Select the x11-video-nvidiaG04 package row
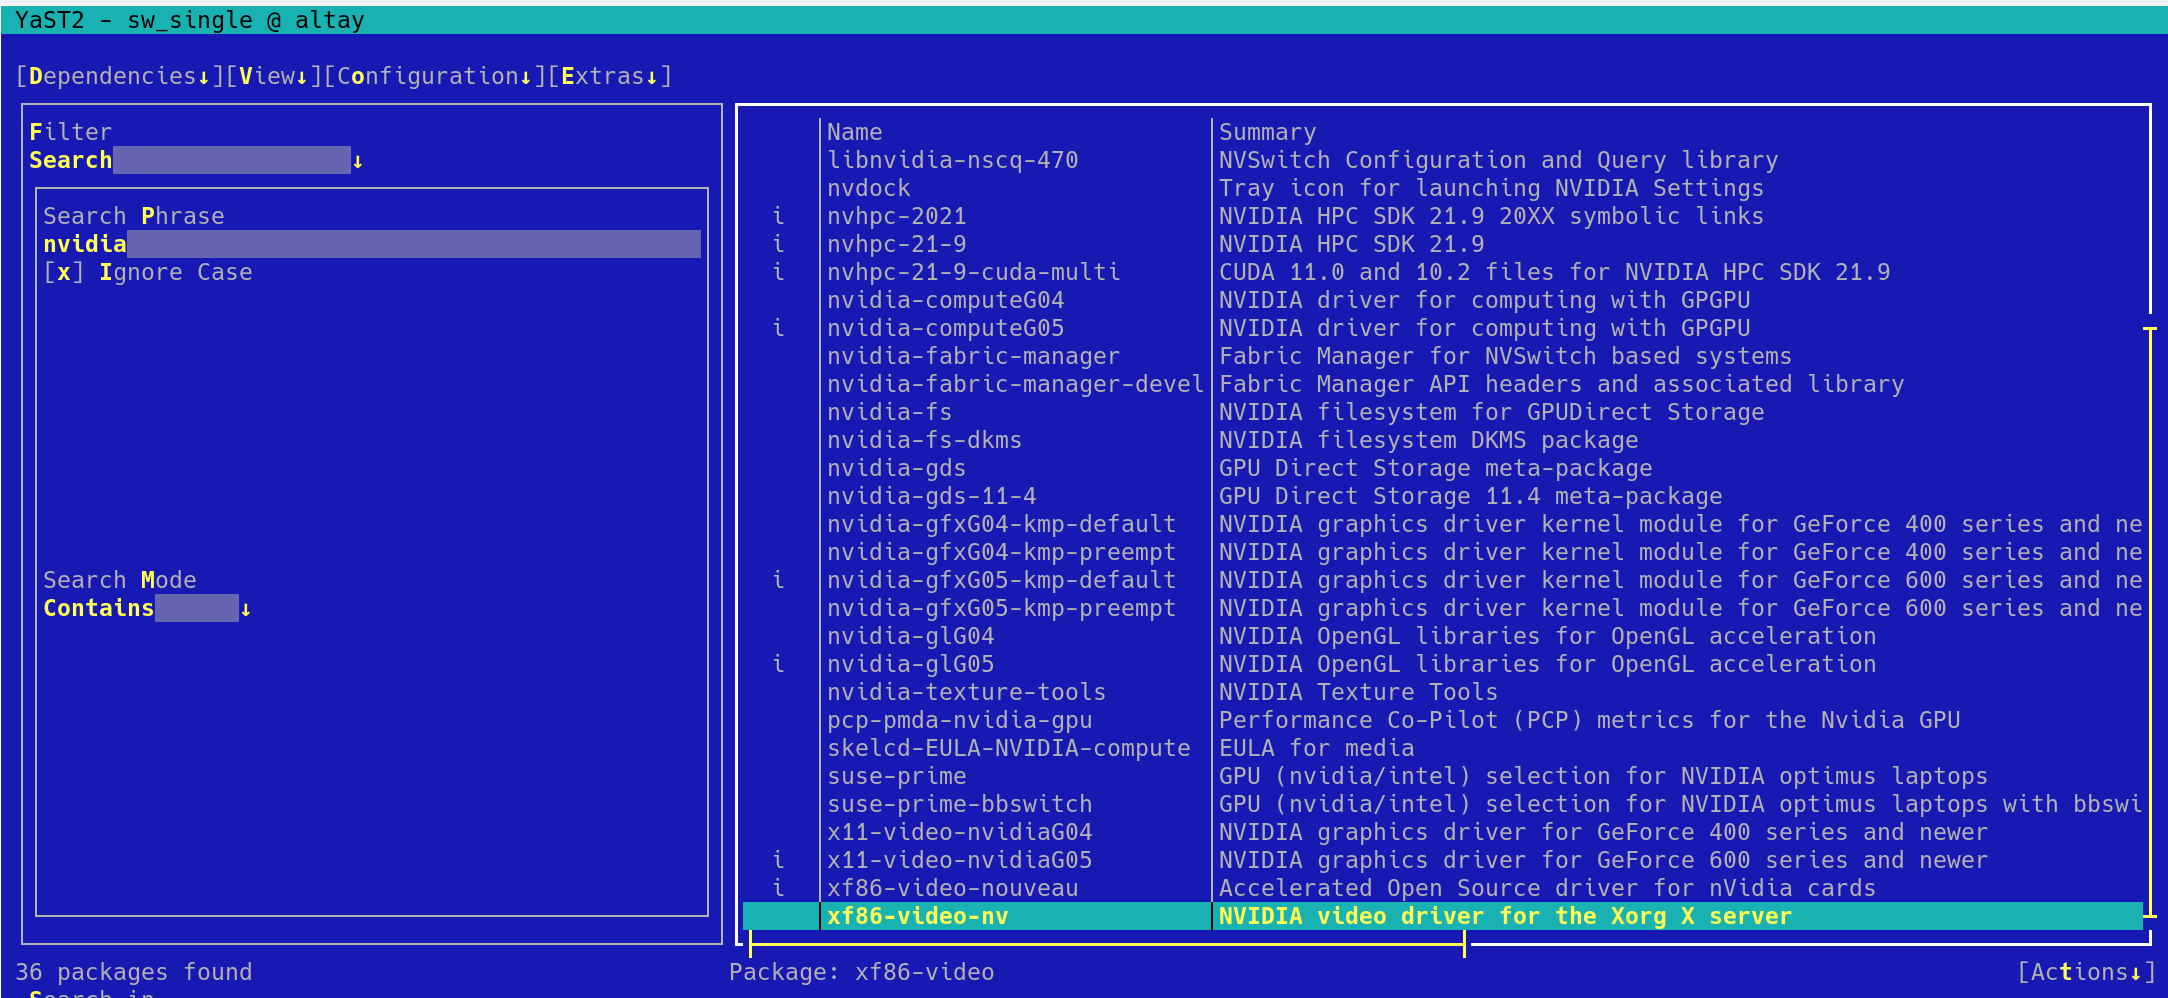Viewport: 2168px width, 998px height. (1442, 832)
